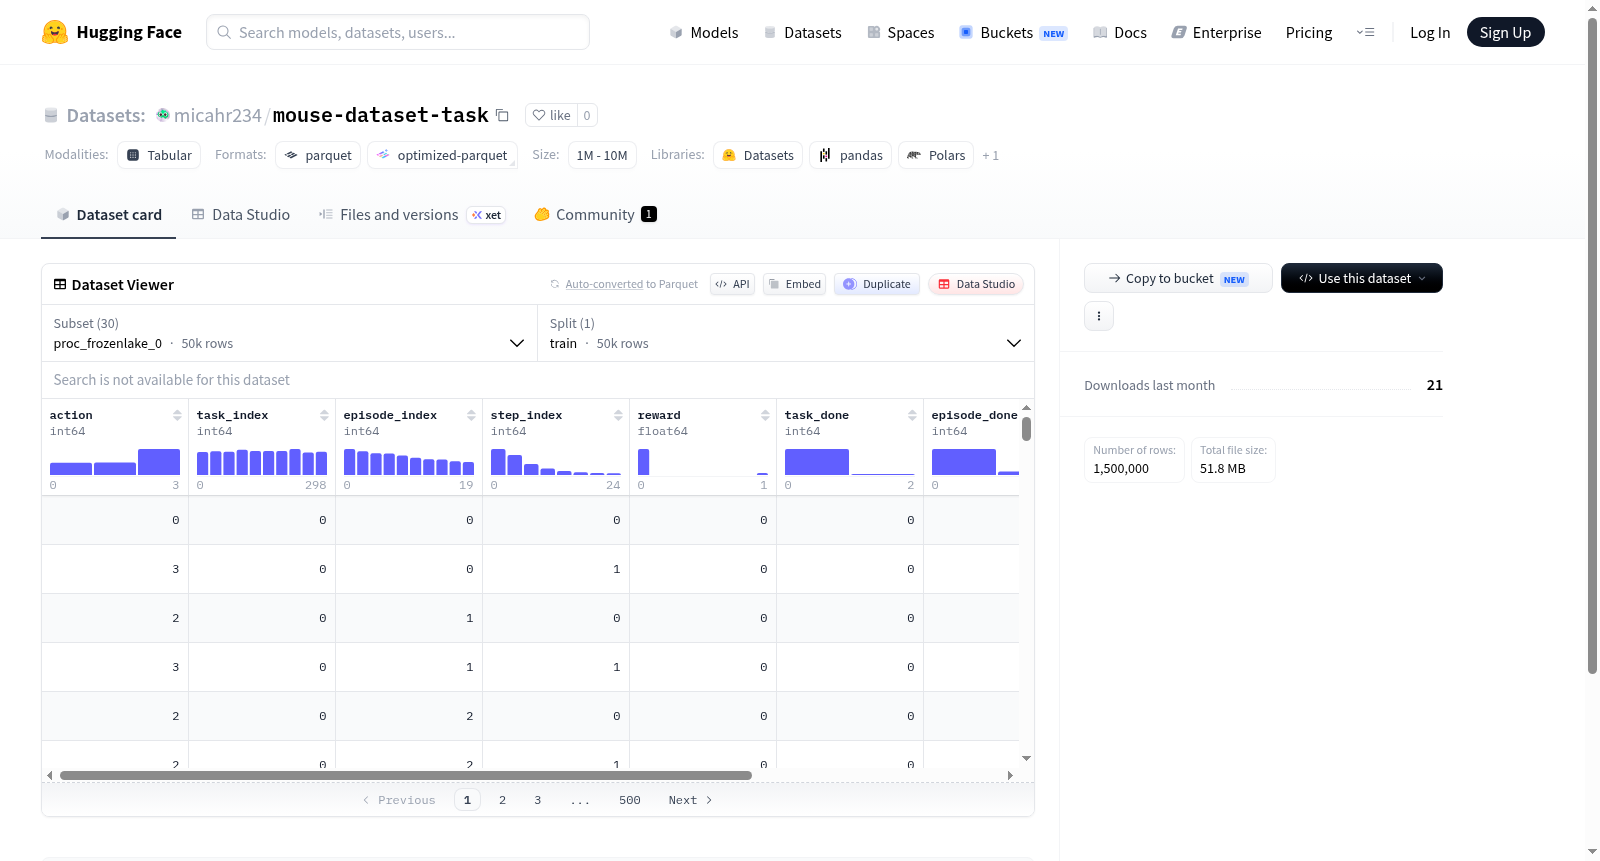This screenshot has height=861, width=1600.
Task: Click the task_index column histogram
Action: pos(262,461)
